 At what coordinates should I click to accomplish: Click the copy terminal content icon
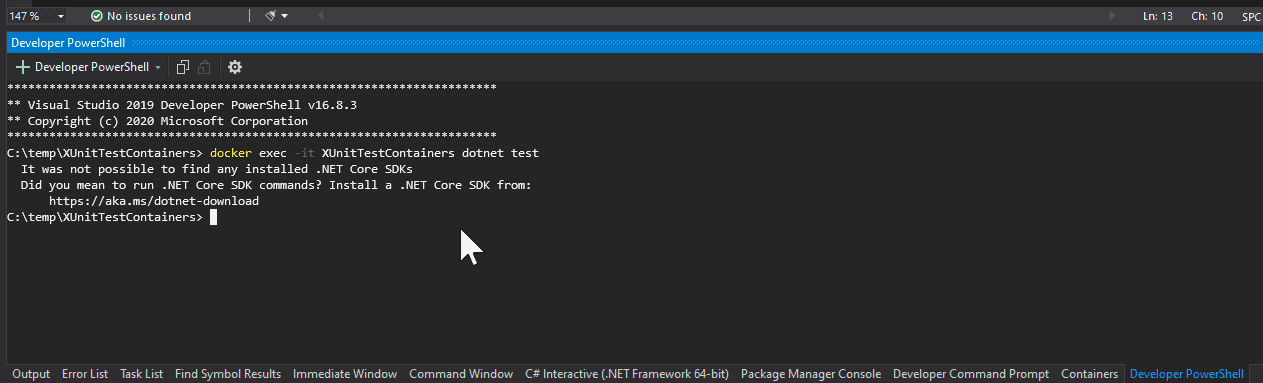(182, 67)
